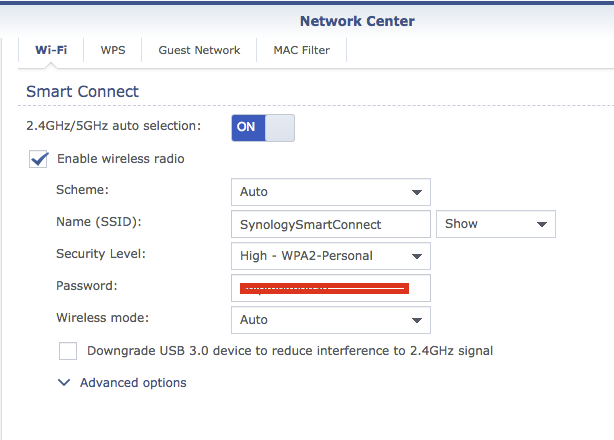Open Security Level dropdown

(330, 256)
